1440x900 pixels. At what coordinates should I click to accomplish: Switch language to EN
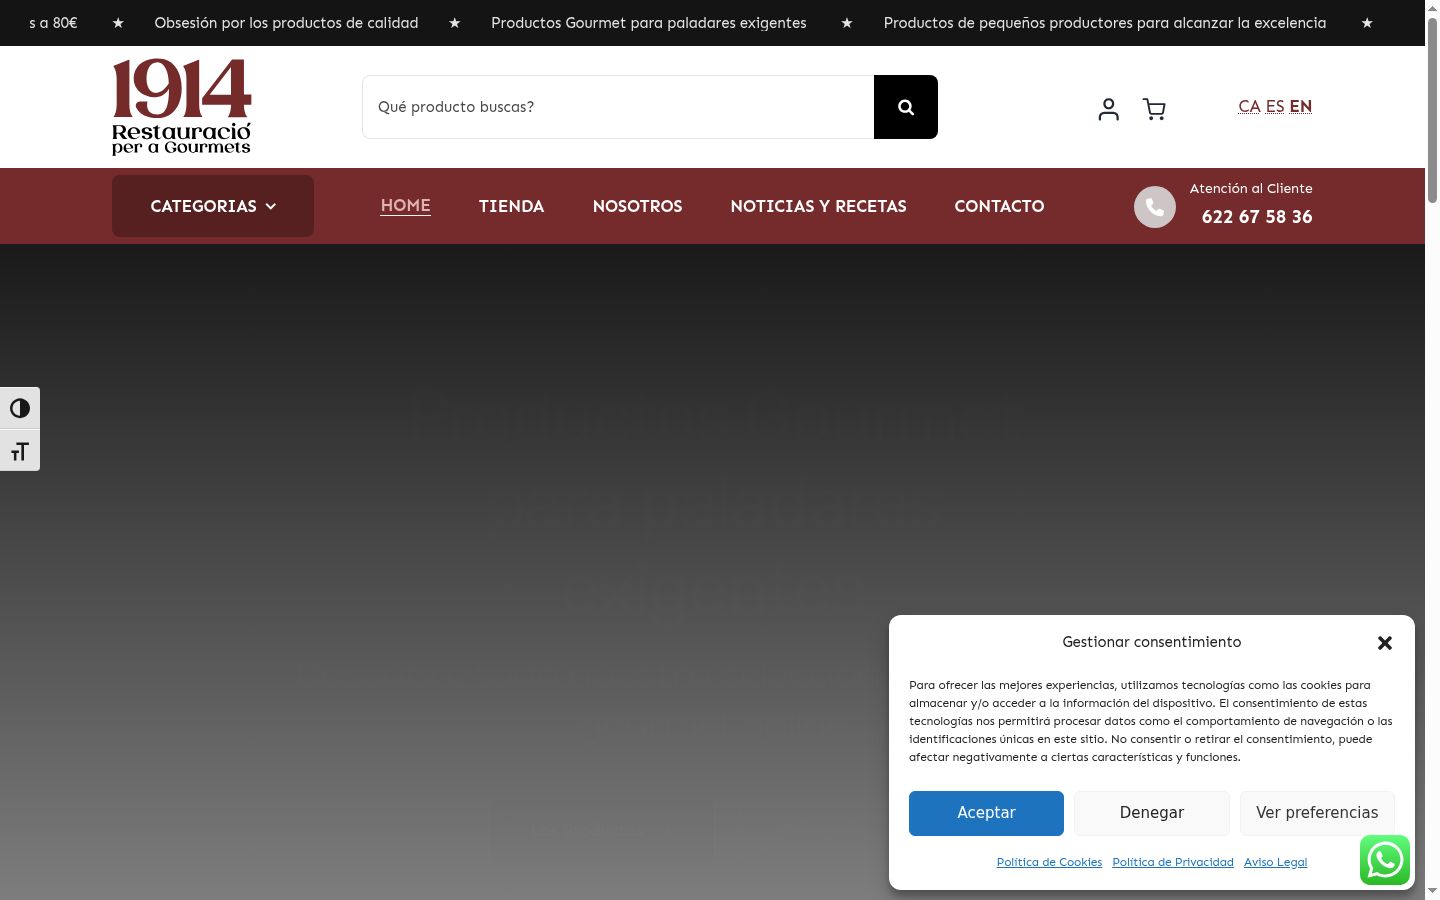[x=1300, y=106]
